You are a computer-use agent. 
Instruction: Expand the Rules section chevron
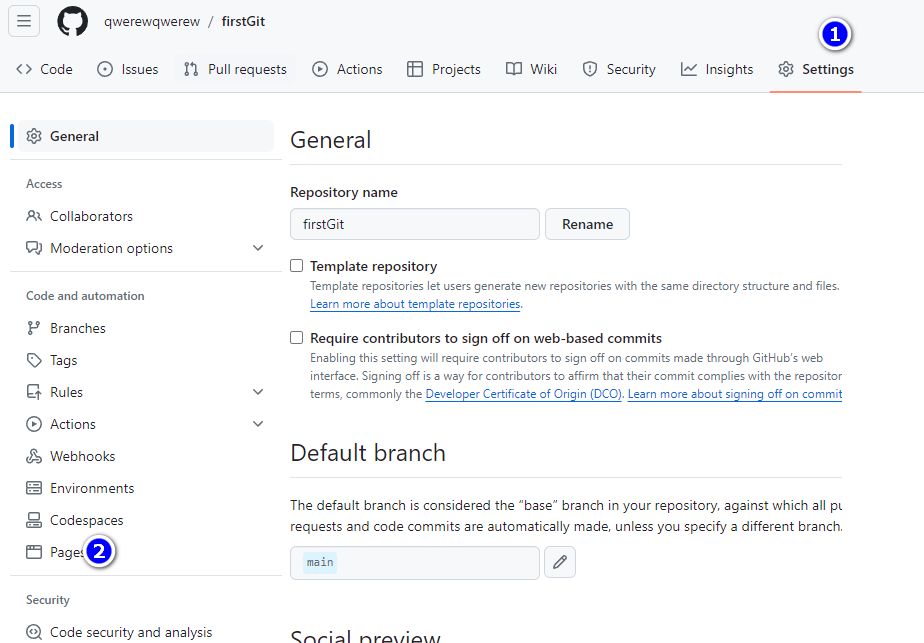coord(258,392)
